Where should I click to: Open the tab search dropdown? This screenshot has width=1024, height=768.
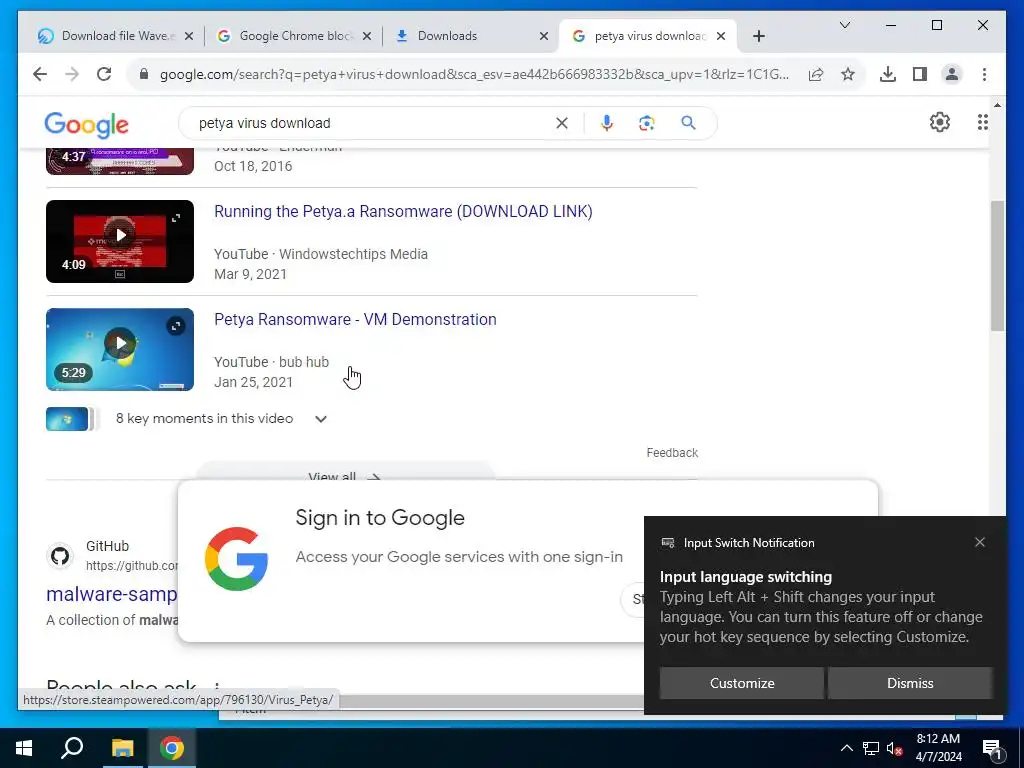click(844, 25)
